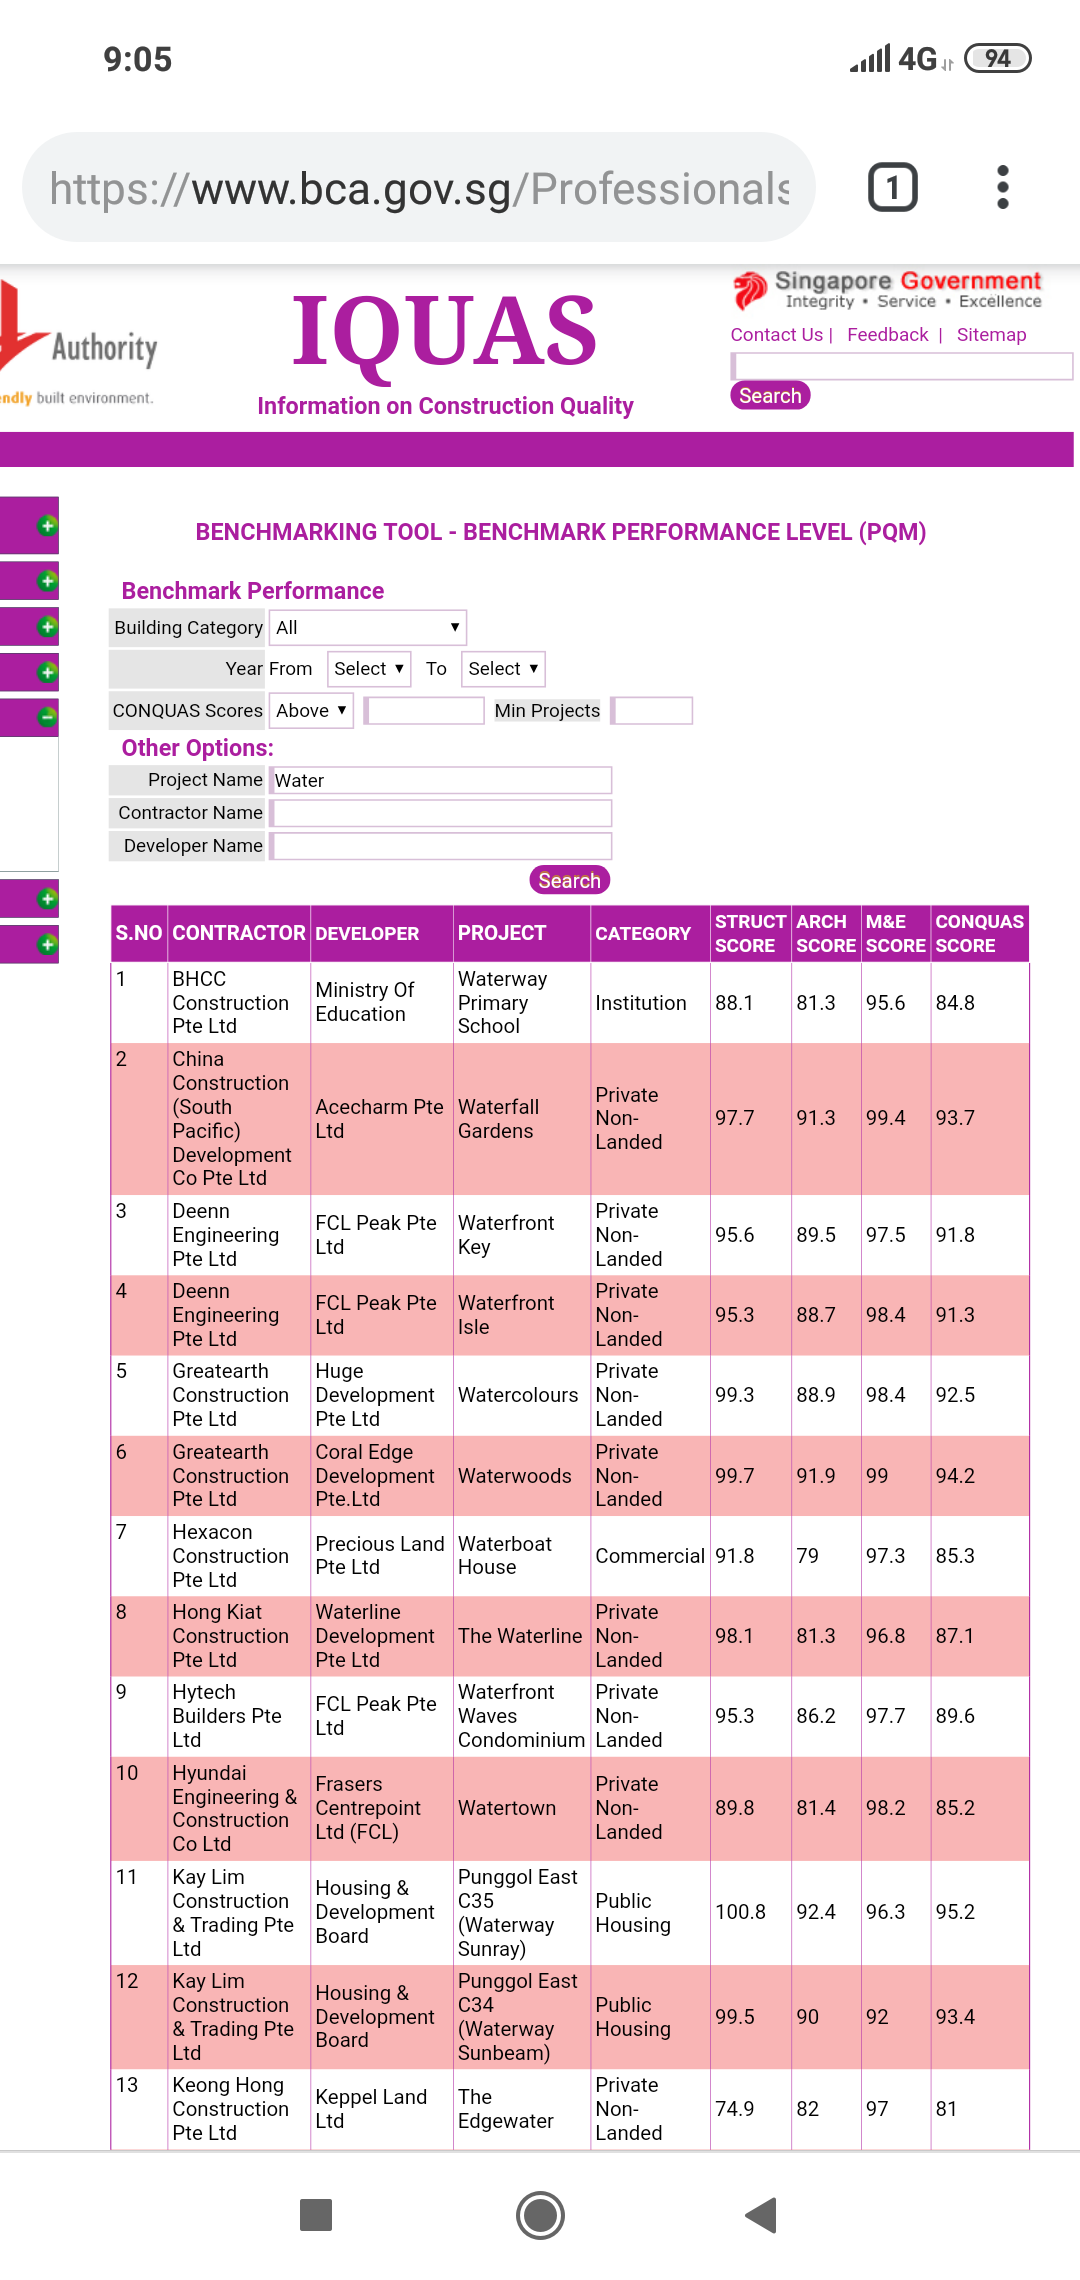Click the Project Name field containing Water

click(441, 781)
